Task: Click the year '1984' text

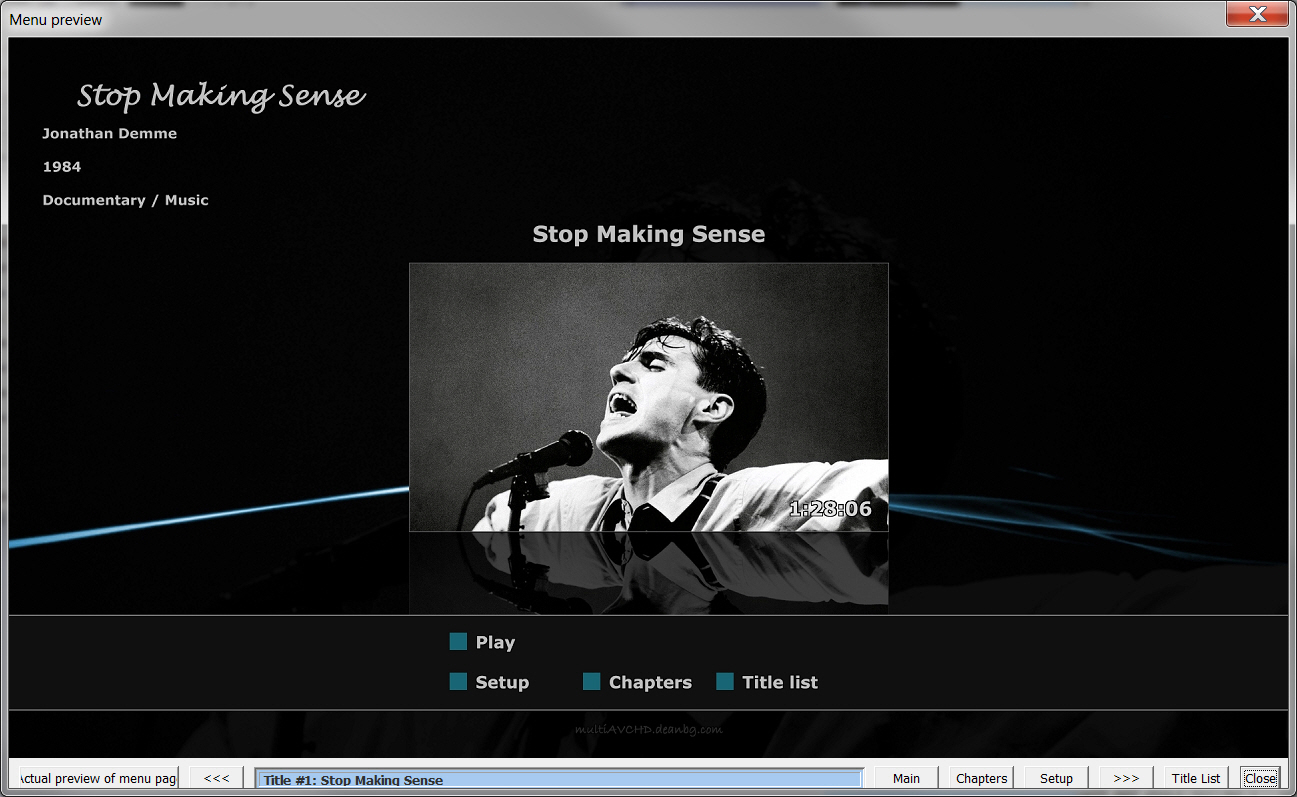Action: point(62,167)
